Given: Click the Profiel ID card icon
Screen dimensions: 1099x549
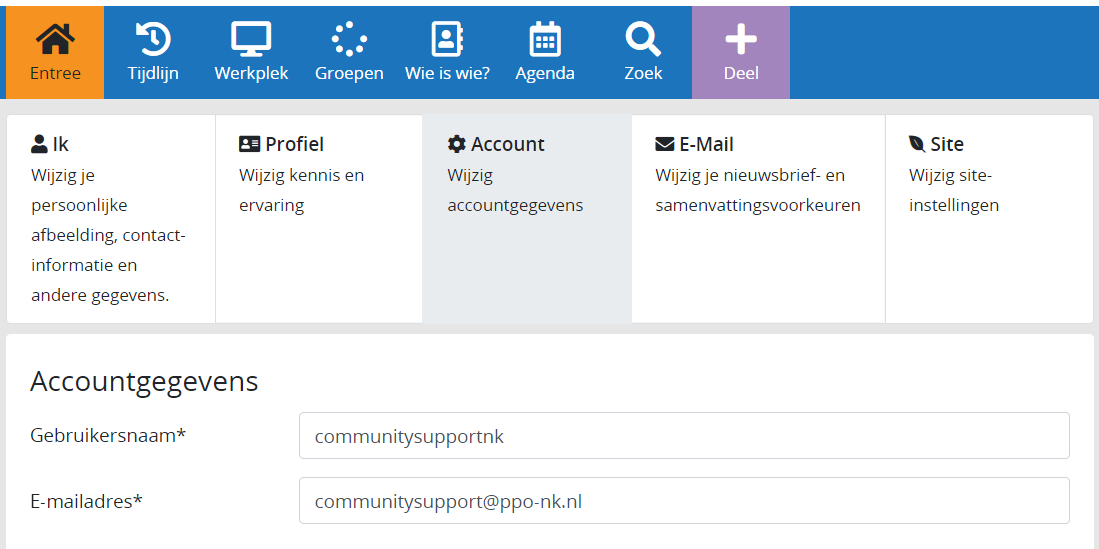Looking at the screenshot, I should [249, 144].
